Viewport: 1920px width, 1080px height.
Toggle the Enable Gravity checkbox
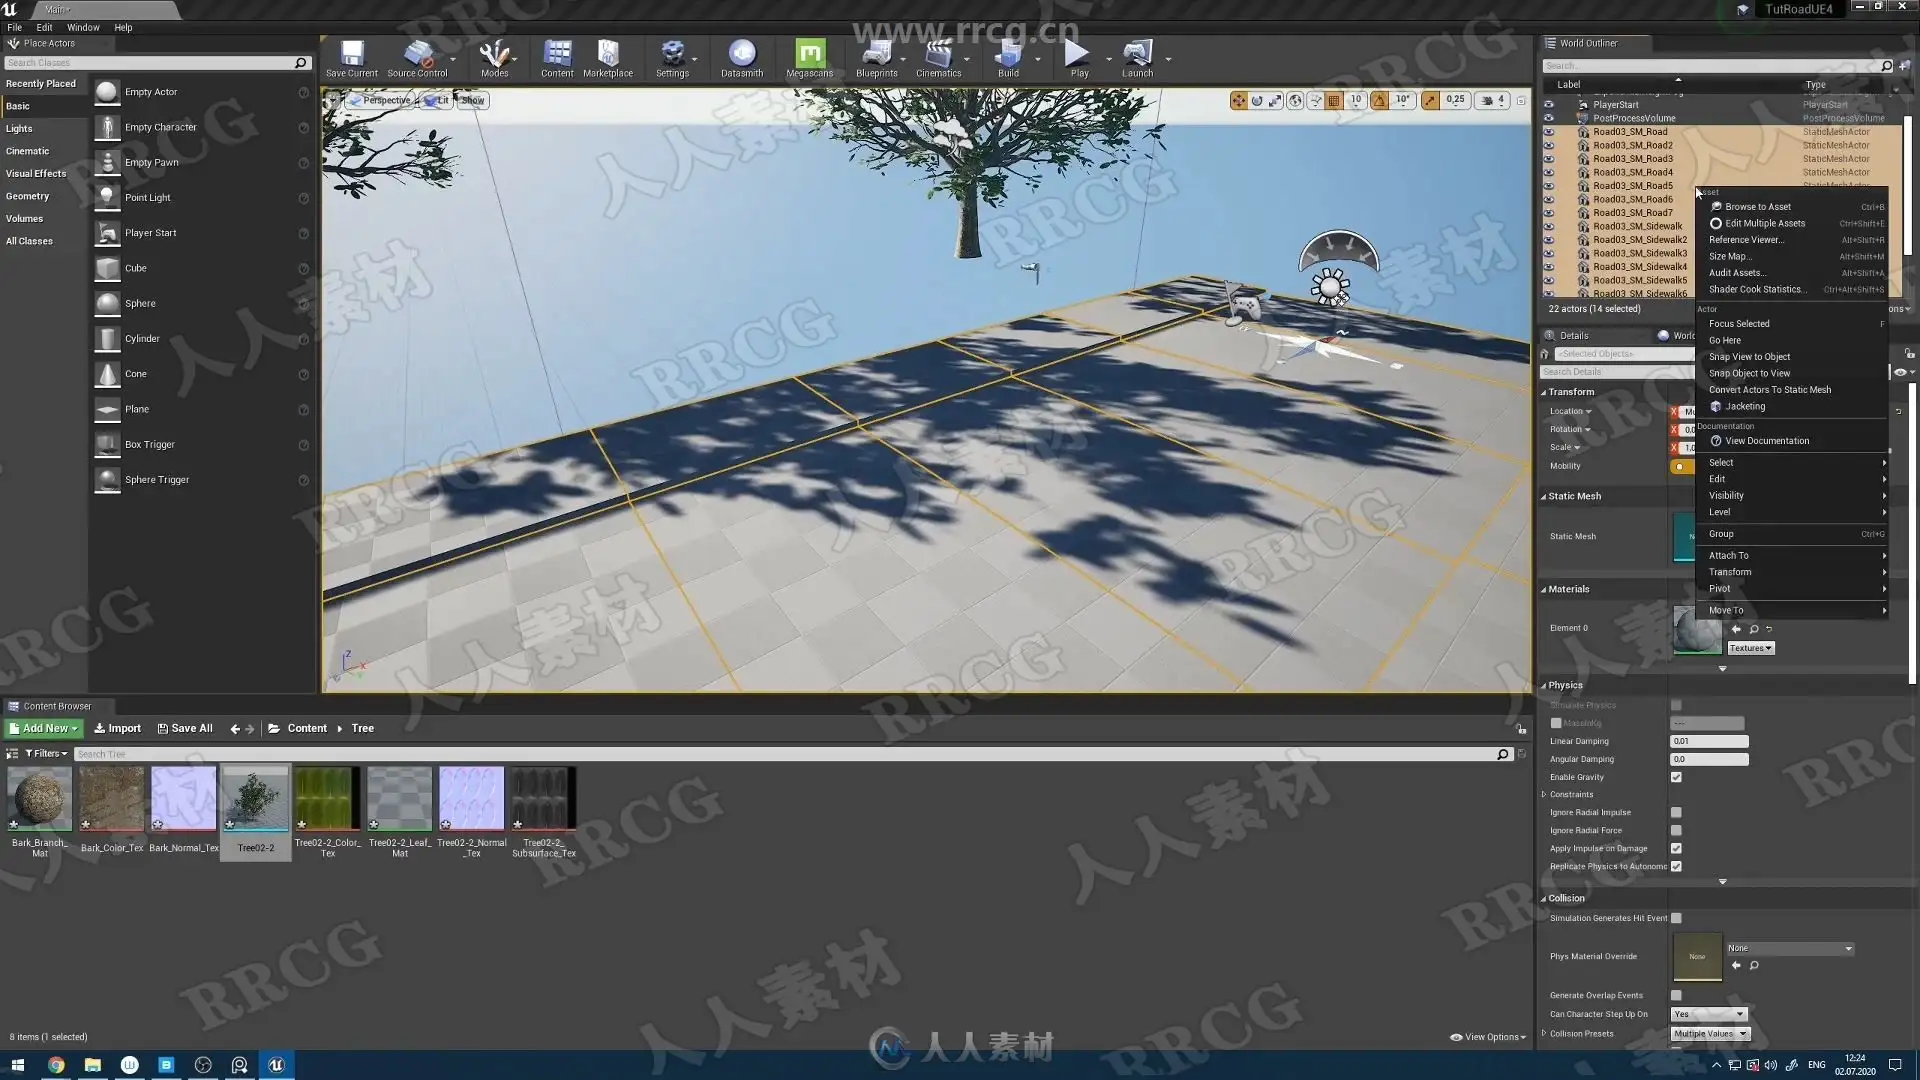1676,777
